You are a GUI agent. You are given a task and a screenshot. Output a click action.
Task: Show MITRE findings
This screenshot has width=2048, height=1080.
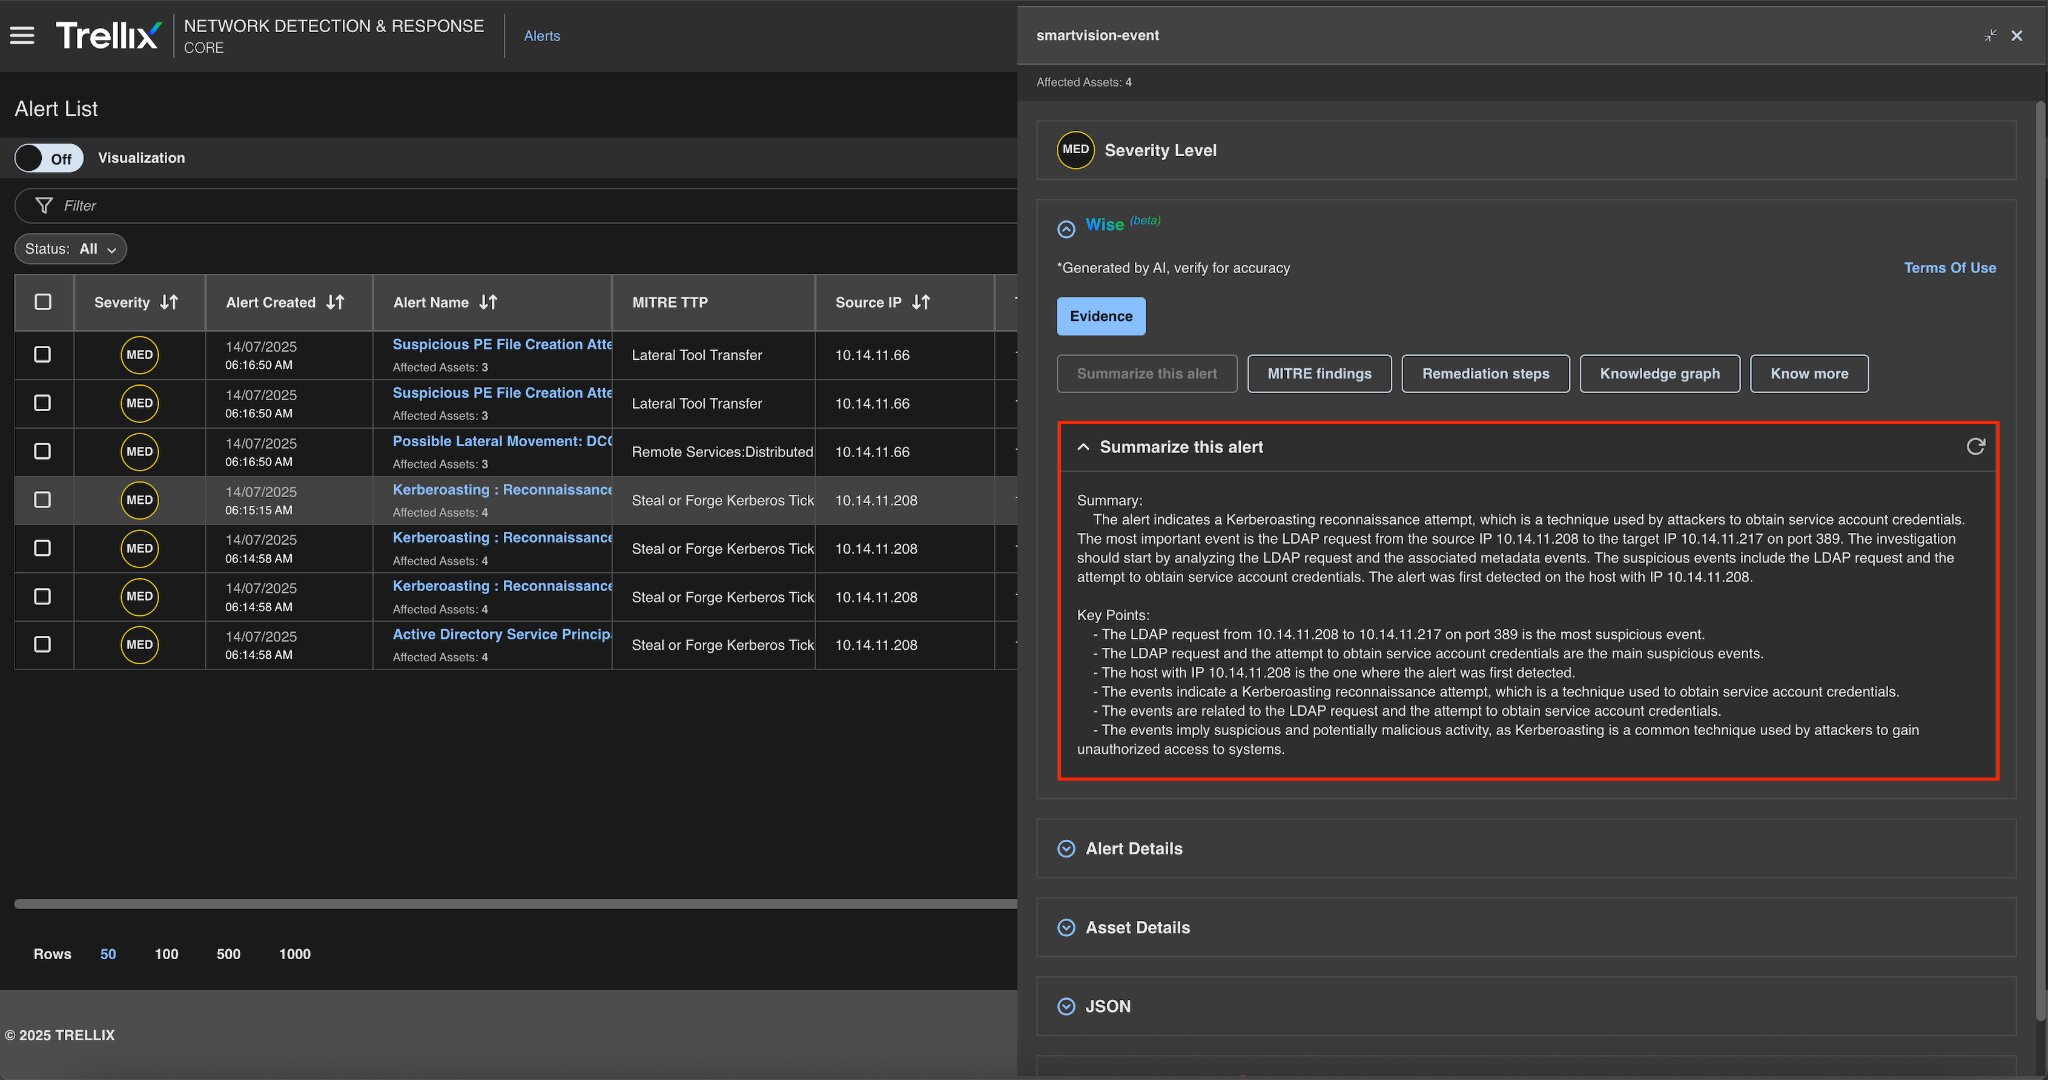click(x=1319, y=374)
